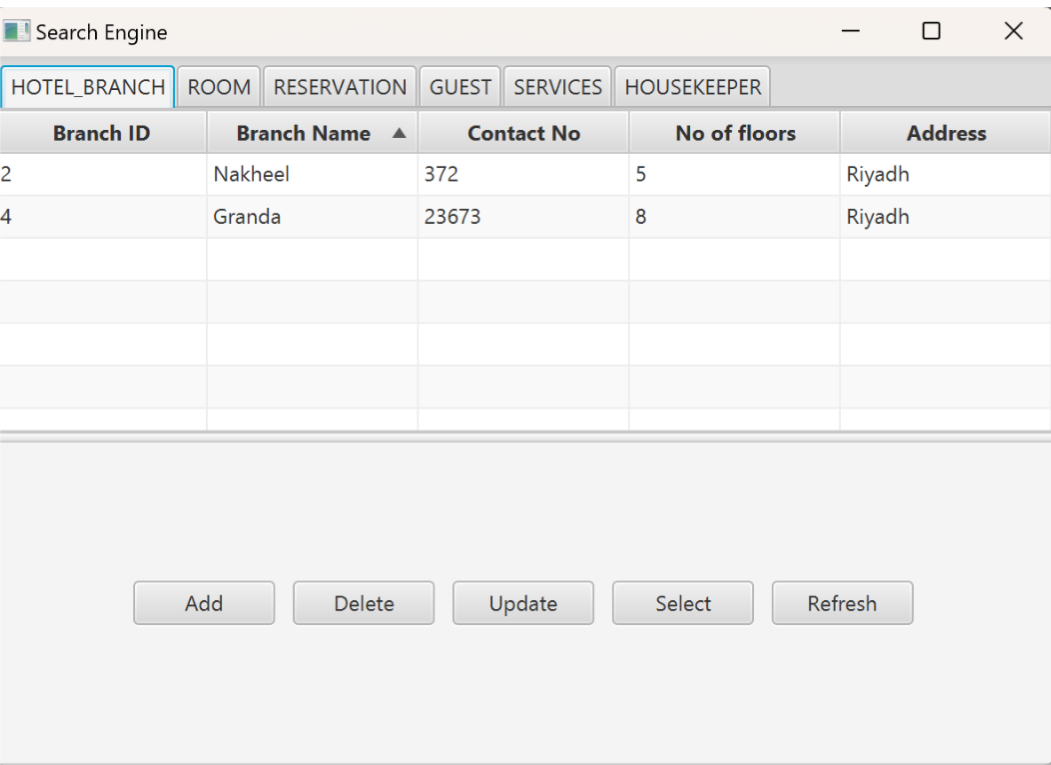Open the SERVICES tab
1051x765 pixels.
(557, 87)
